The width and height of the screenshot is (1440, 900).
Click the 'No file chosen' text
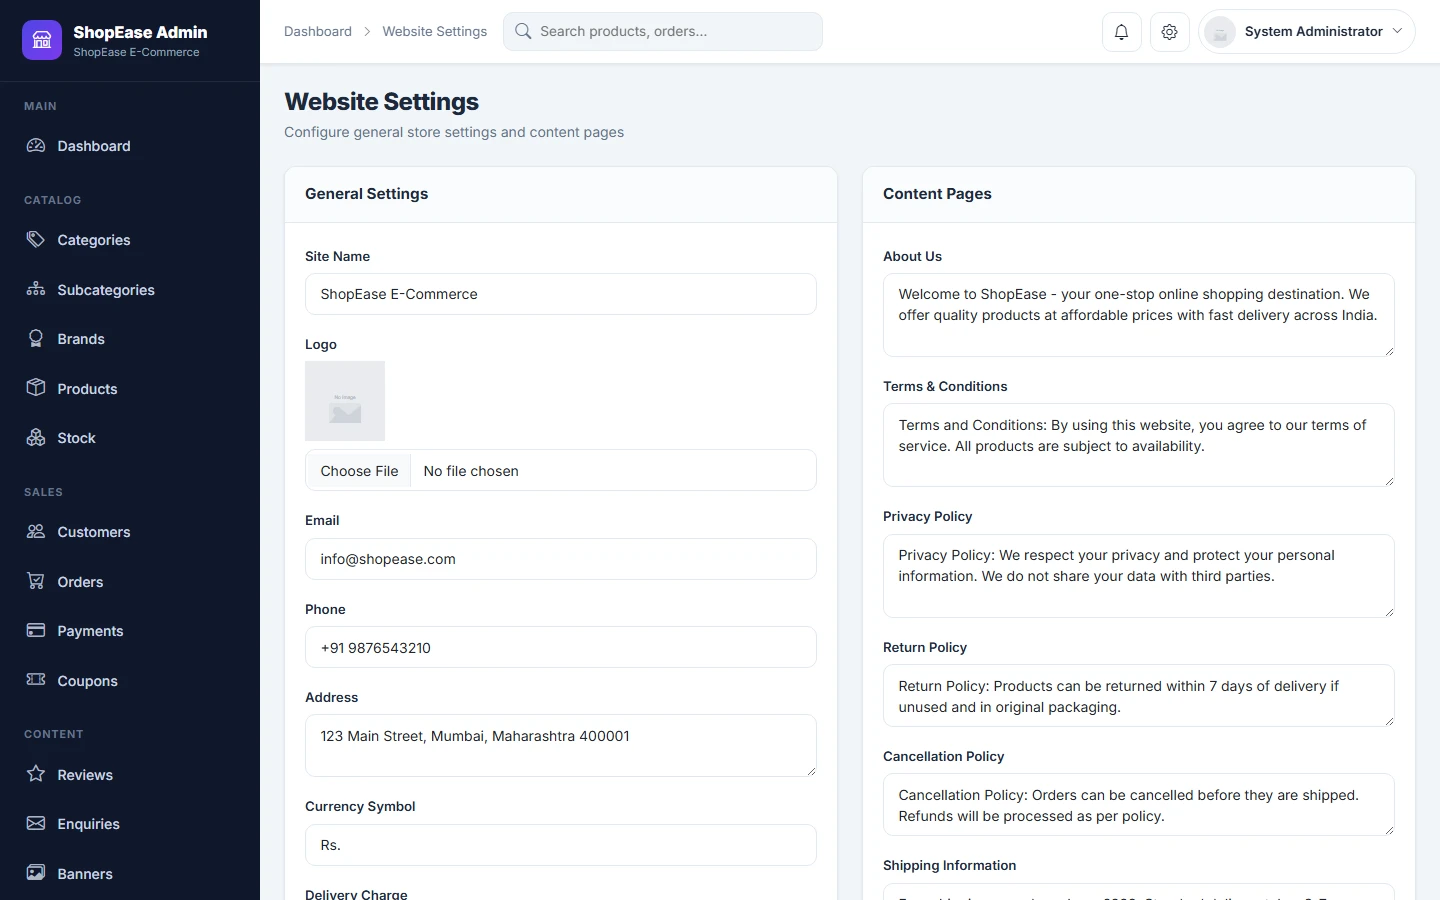point(471,471)
